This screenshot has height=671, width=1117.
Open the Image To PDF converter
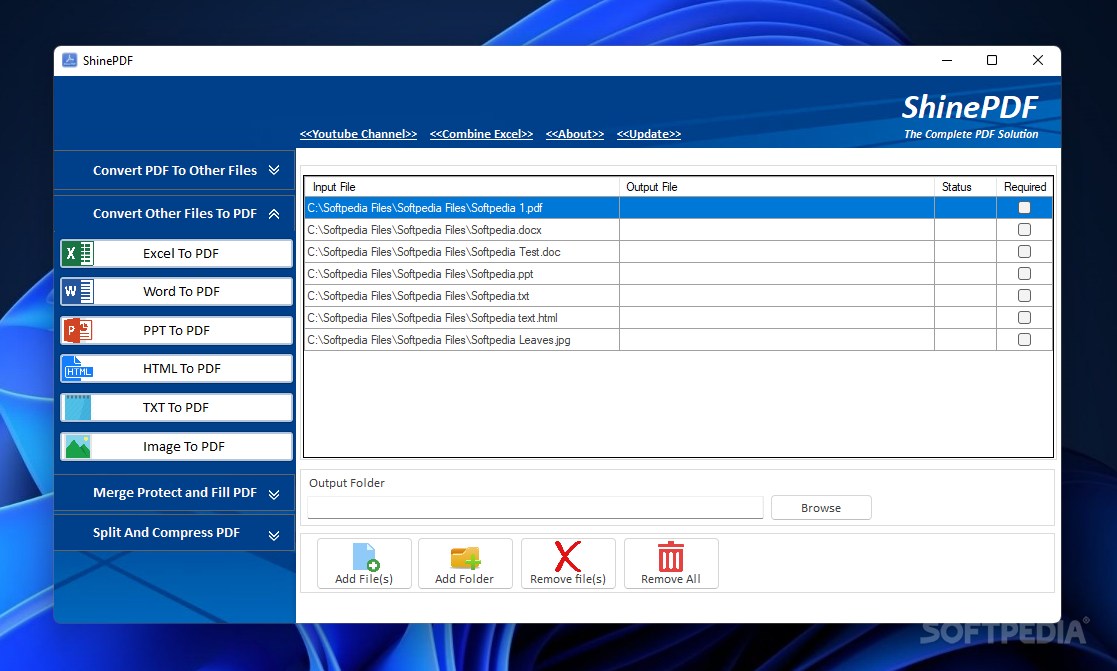[x=177, y=447]
